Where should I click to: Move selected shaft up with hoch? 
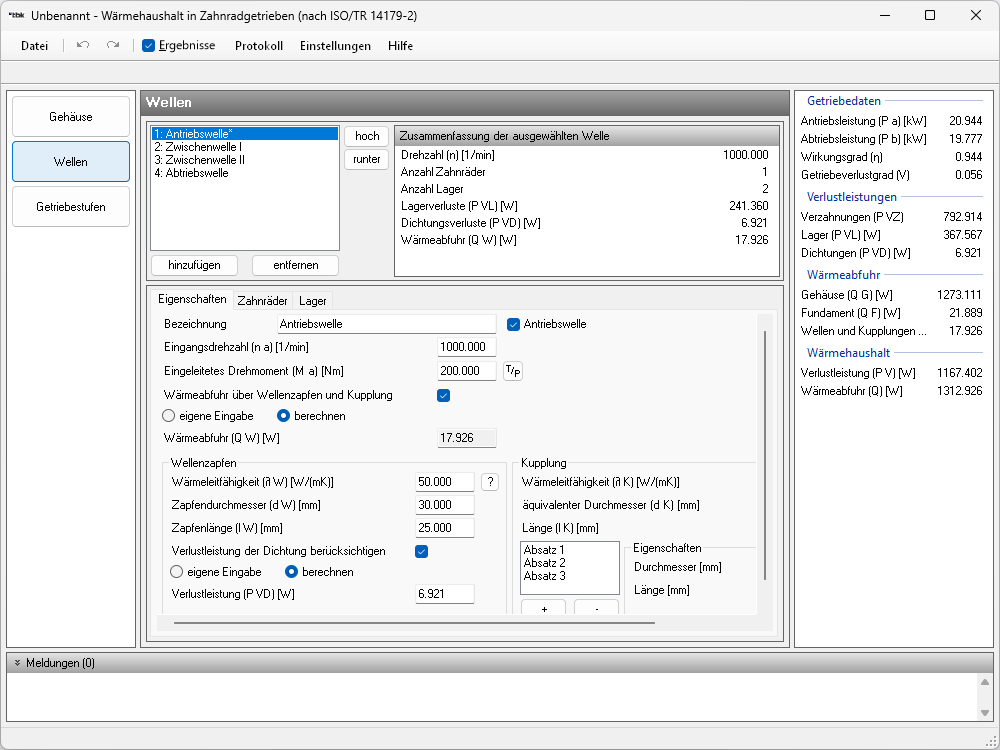[x=367, y=136]
